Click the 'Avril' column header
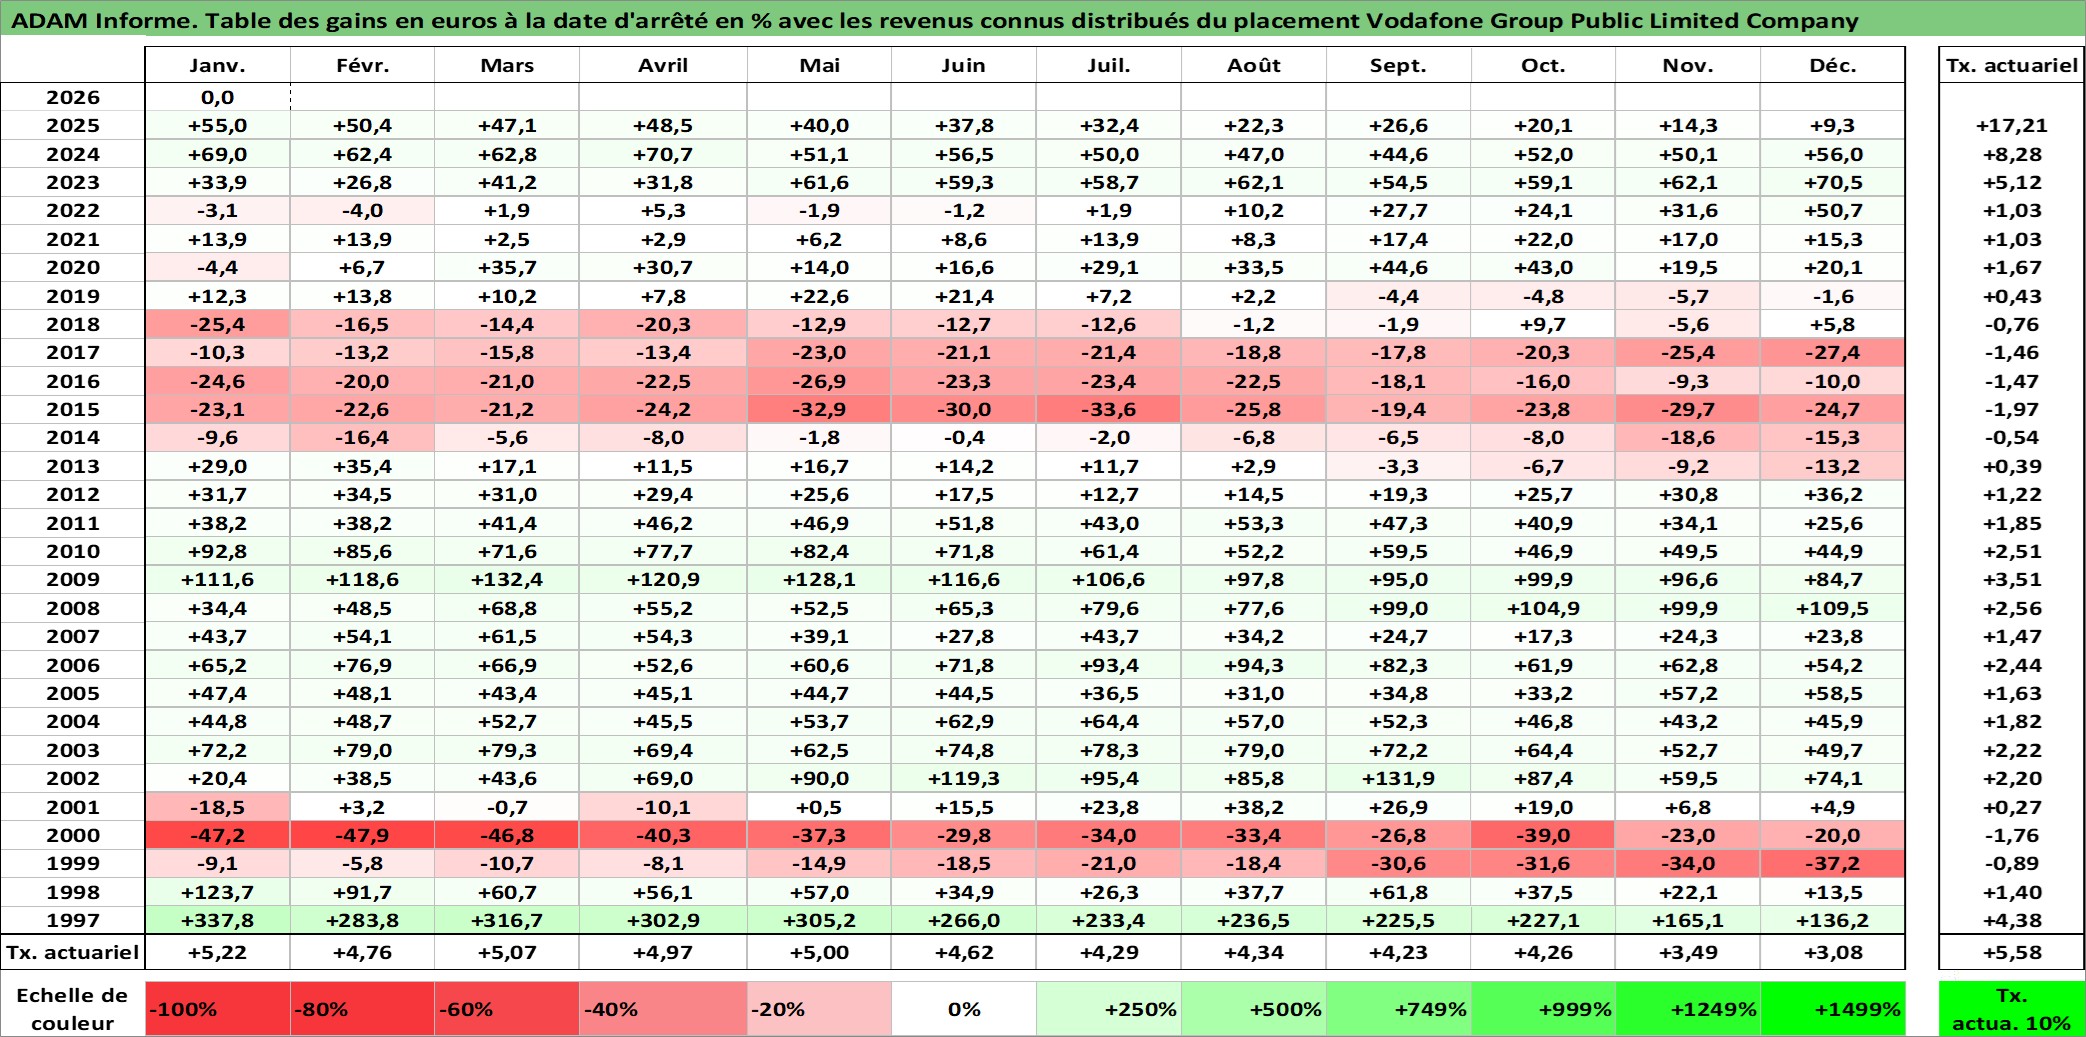Screen dimensions: 2086x1037 click(x=663, y=65)
